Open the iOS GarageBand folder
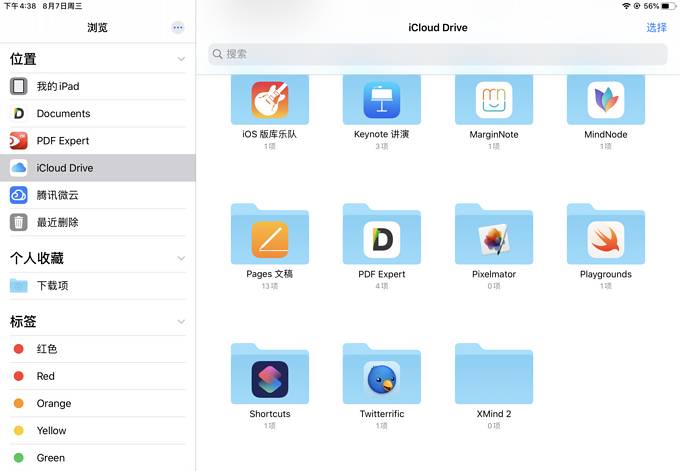680x471 pixels. (x=270, y=100)
